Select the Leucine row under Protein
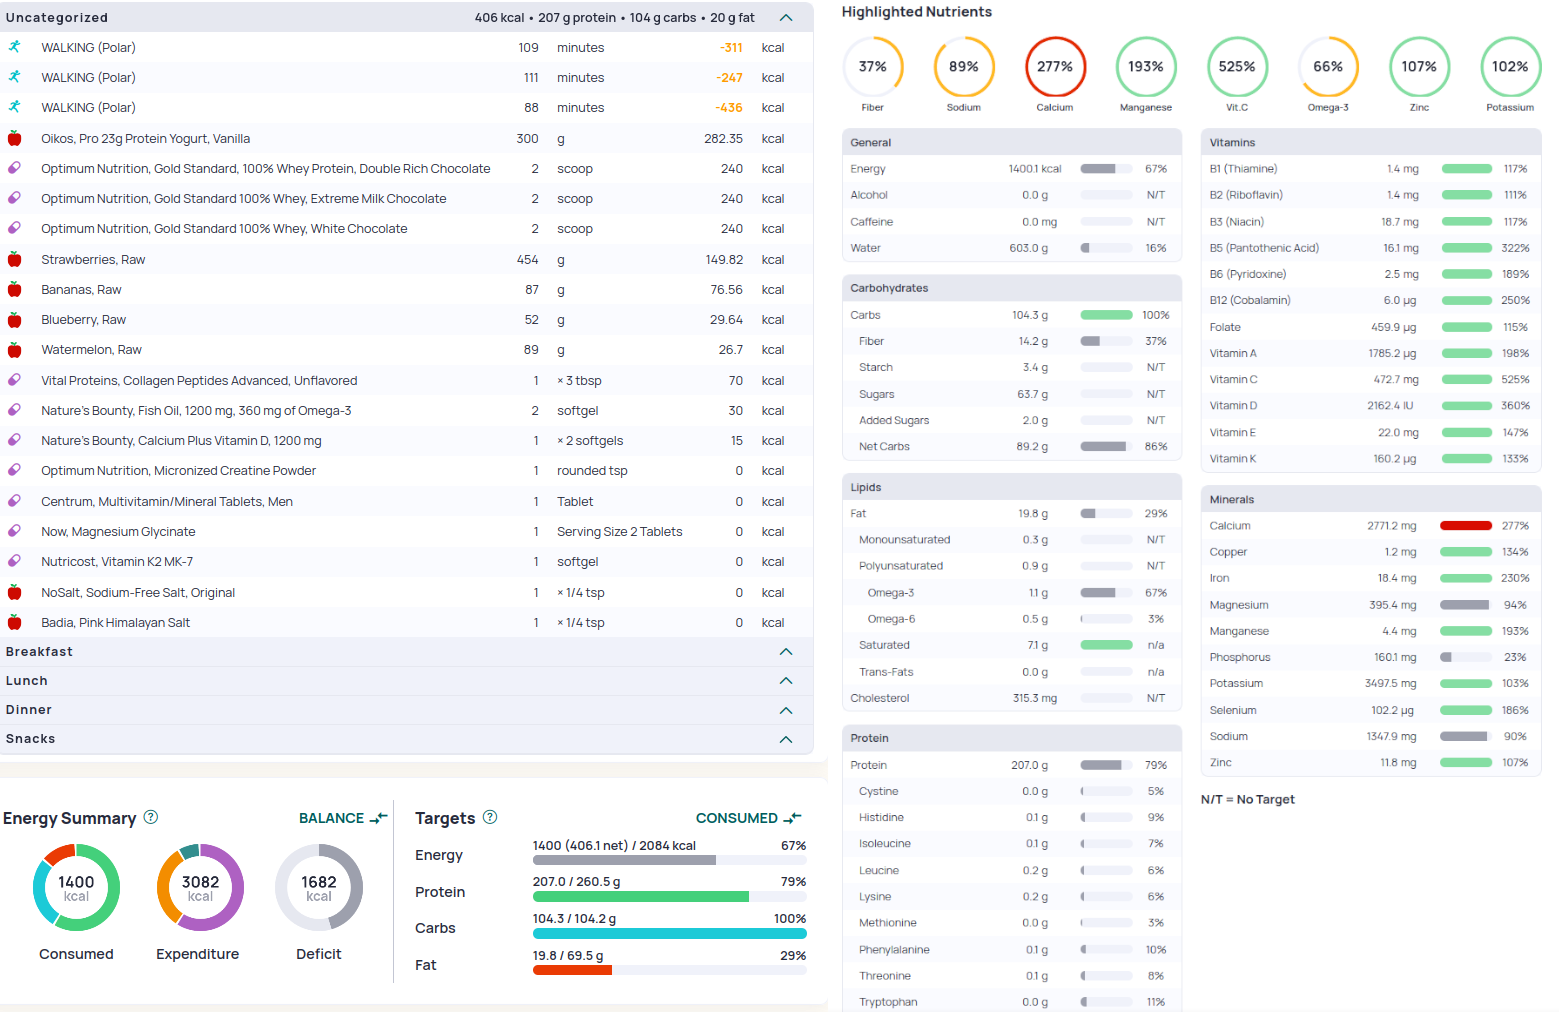 tap(1012, 870)
